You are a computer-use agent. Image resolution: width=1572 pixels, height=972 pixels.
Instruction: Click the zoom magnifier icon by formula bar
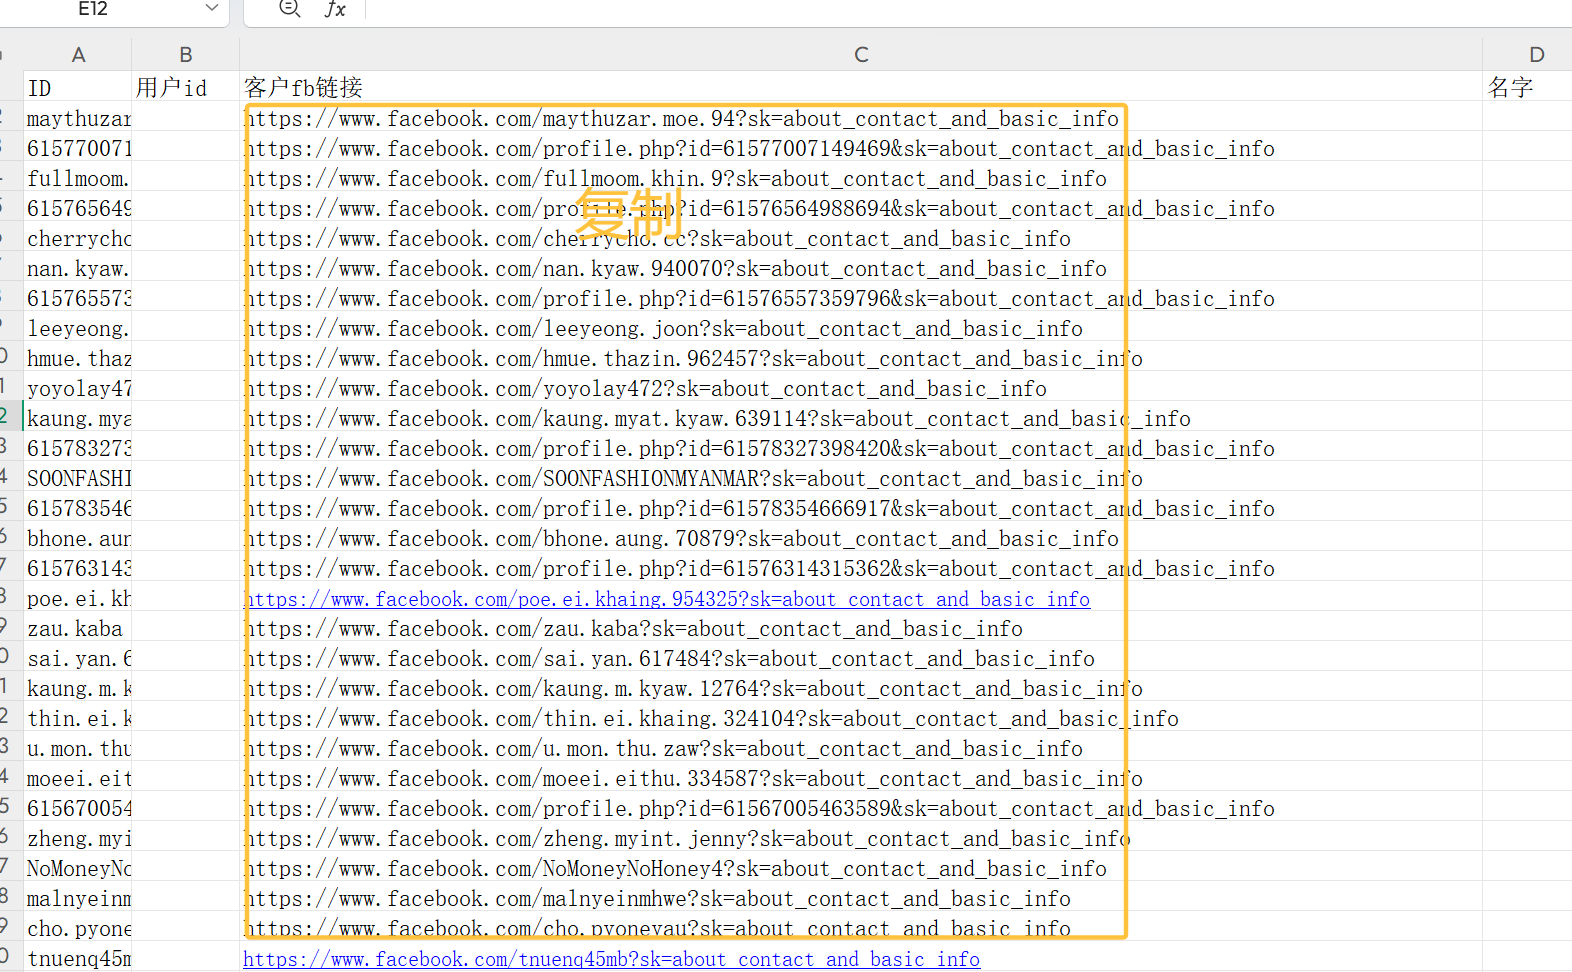289,9
